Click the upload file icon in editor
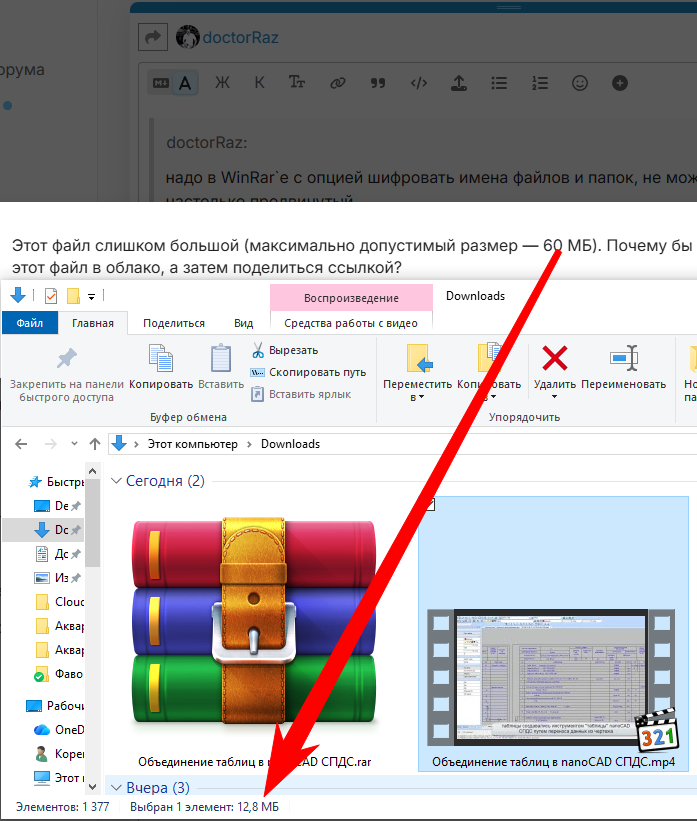This screenshot has width=697, height=821. (x=459, y=83)
